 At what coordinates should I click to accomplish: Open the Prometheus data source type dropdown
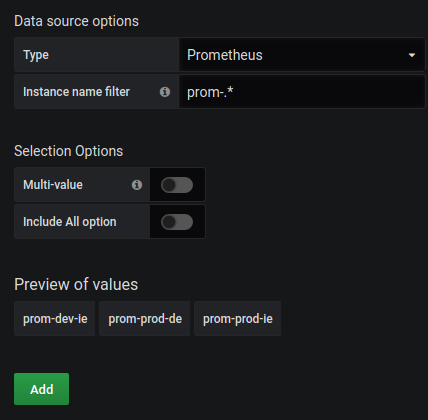(302, 55)
